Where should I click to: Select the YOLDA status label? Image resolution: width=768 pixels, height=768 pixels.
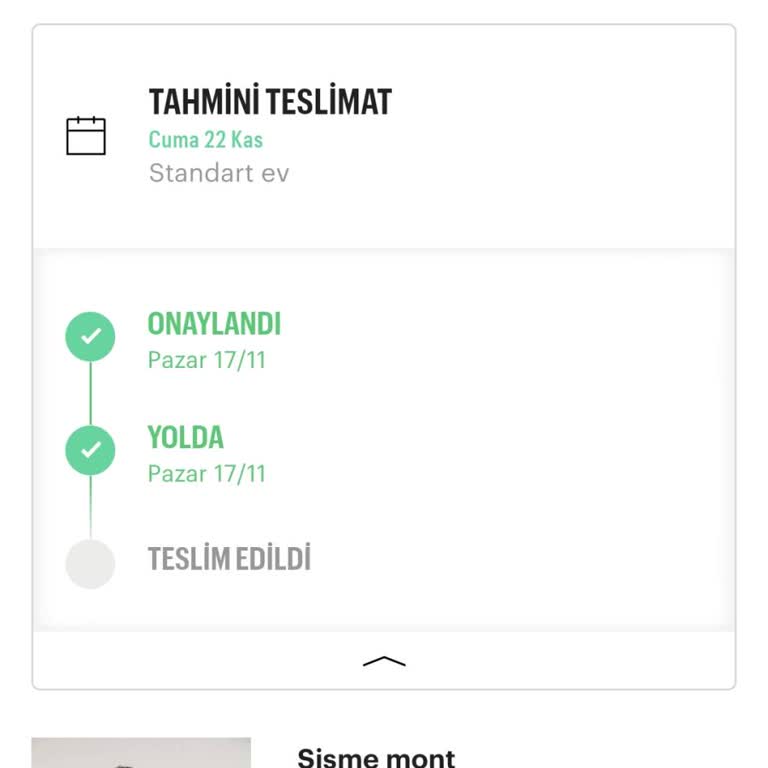coord(186,438)
